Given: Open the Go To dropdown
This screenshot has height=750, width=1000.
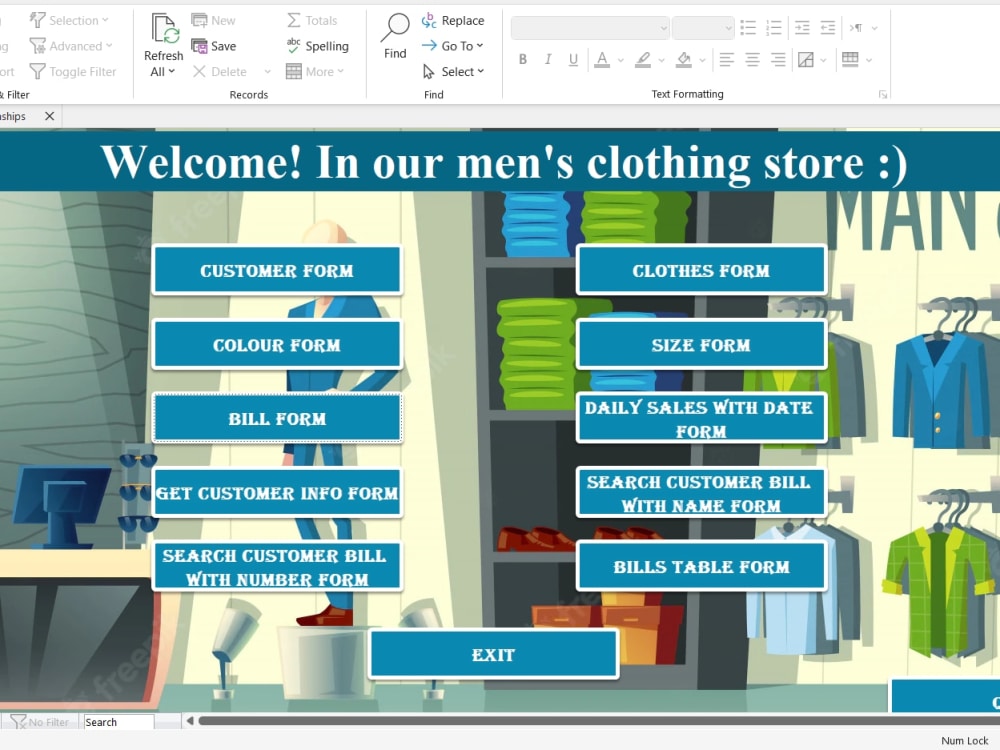Looking at the screenshot, I should (x=453, y=46).
